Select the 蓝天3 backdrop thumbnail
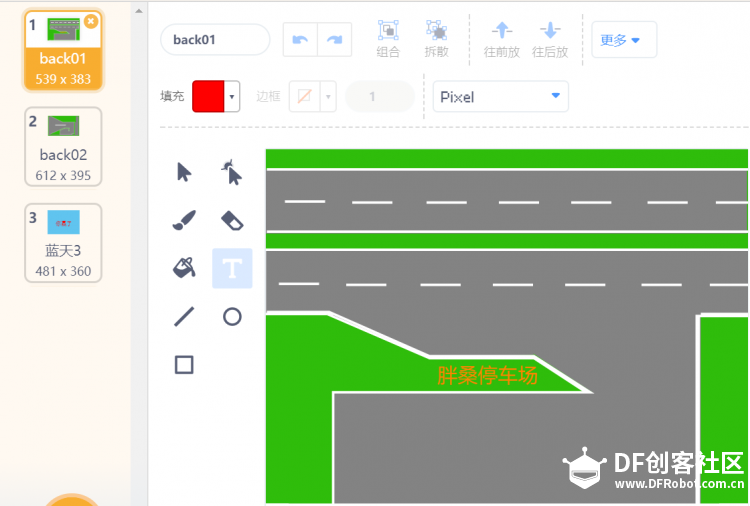This screenshot has height=506, width=750. point(63,243)
